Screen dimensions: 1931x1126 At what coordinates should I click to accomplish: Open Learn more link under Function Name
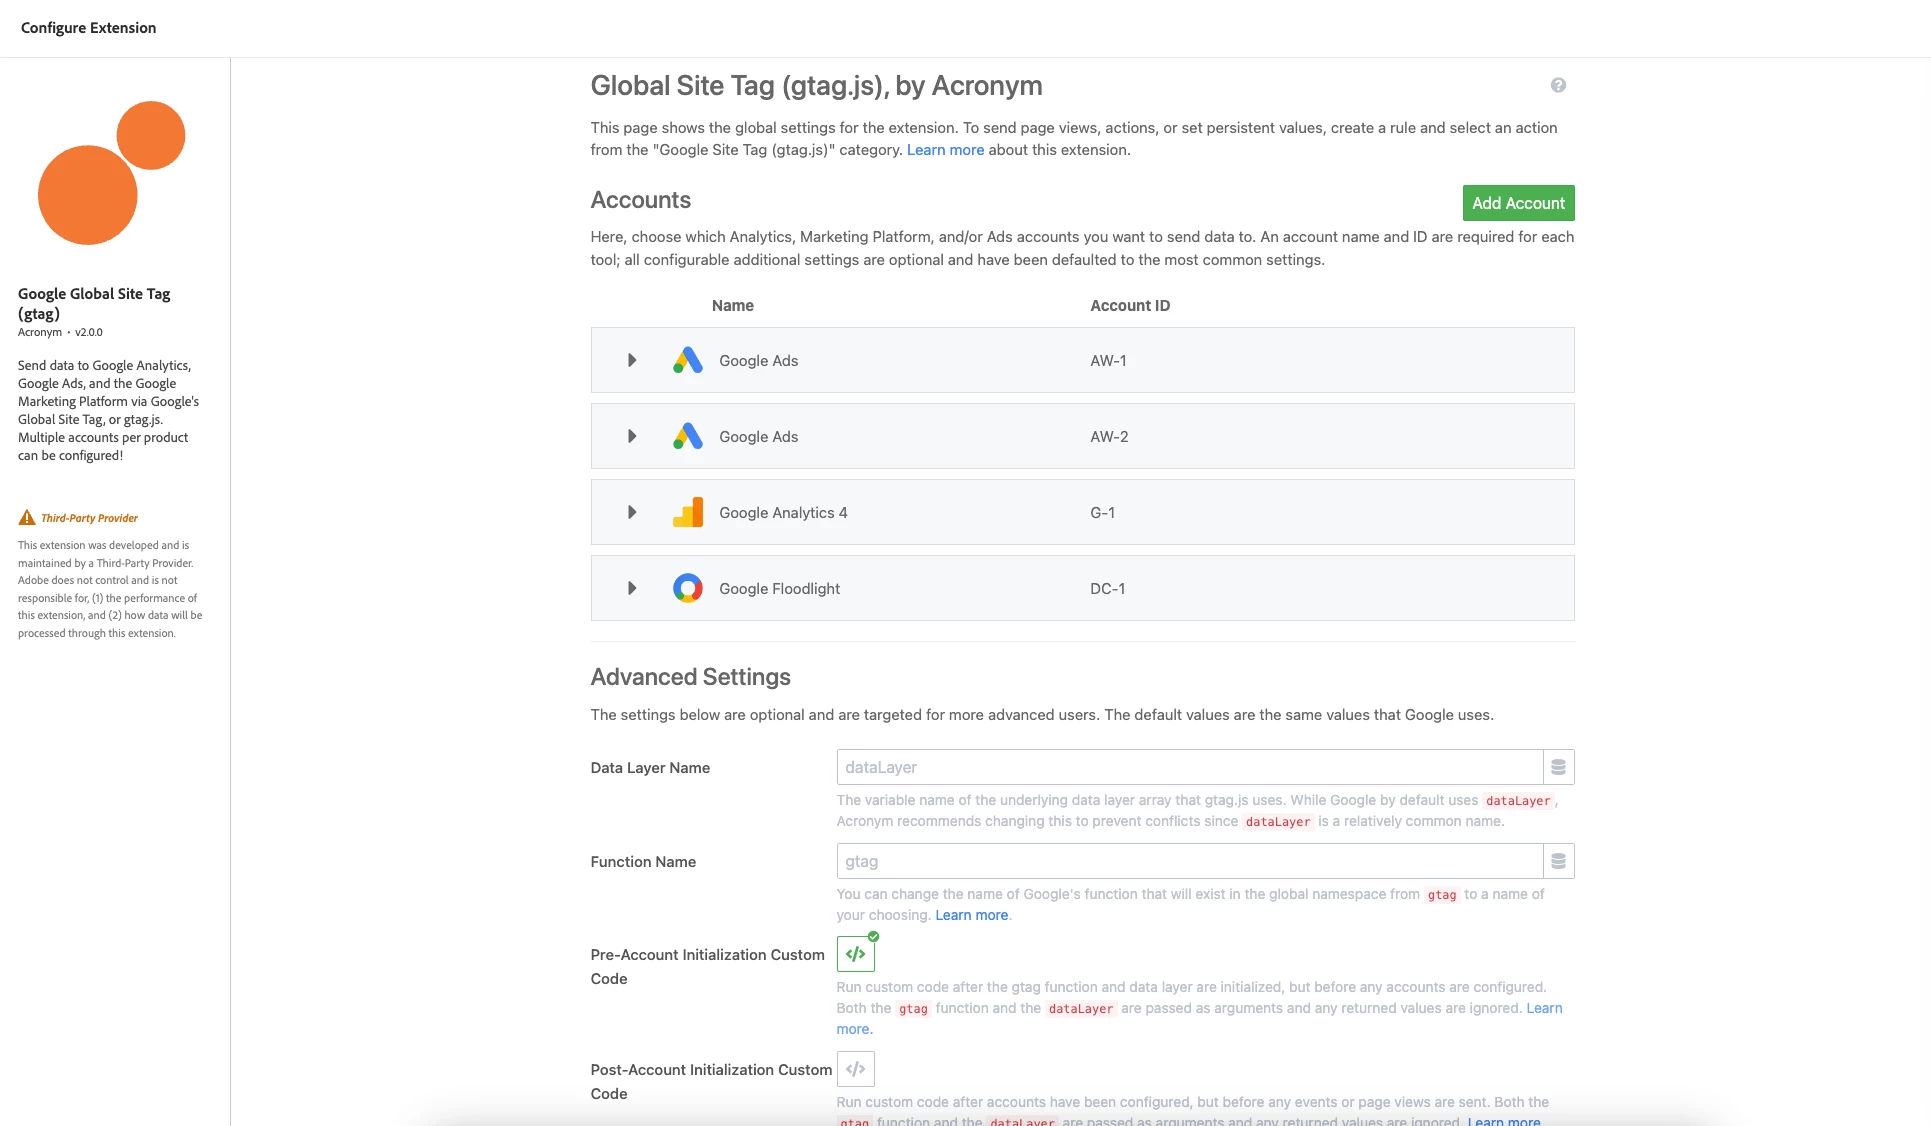coord(971,916)
